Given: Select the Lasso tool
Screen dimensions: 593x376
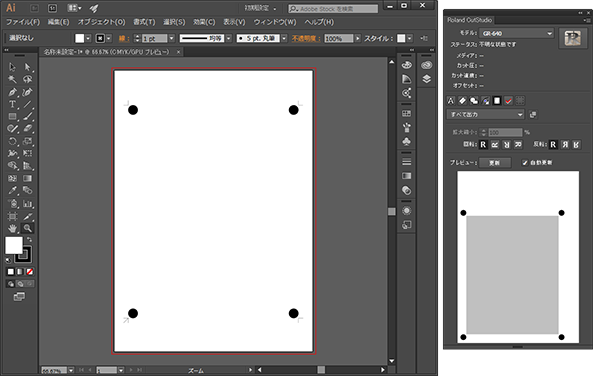Looking at the screenshot, I should click(x=27, y=79).
